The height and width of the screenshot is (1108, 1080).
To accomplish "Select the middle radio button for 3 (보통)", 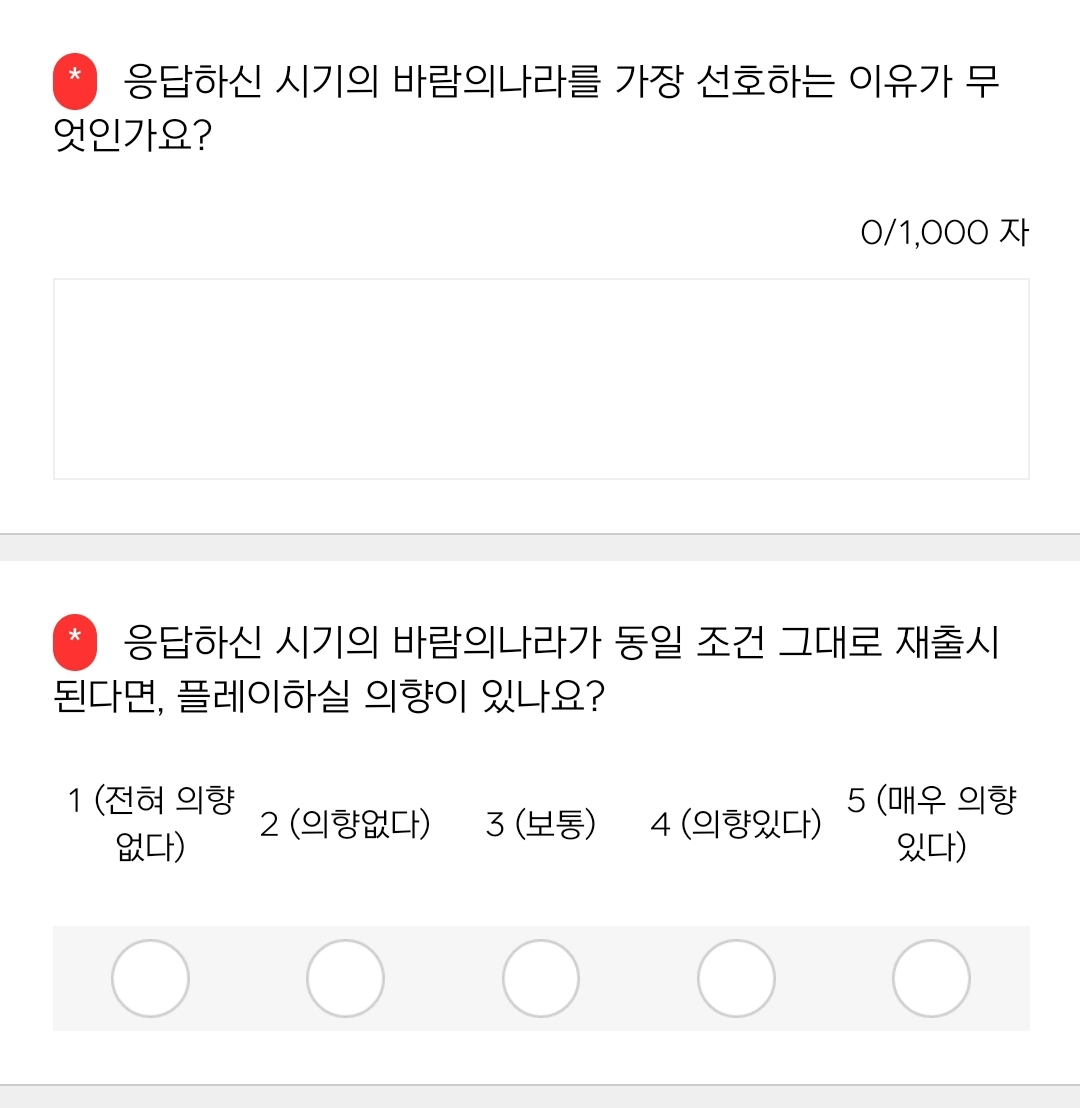I will click(x=540, y=978).
